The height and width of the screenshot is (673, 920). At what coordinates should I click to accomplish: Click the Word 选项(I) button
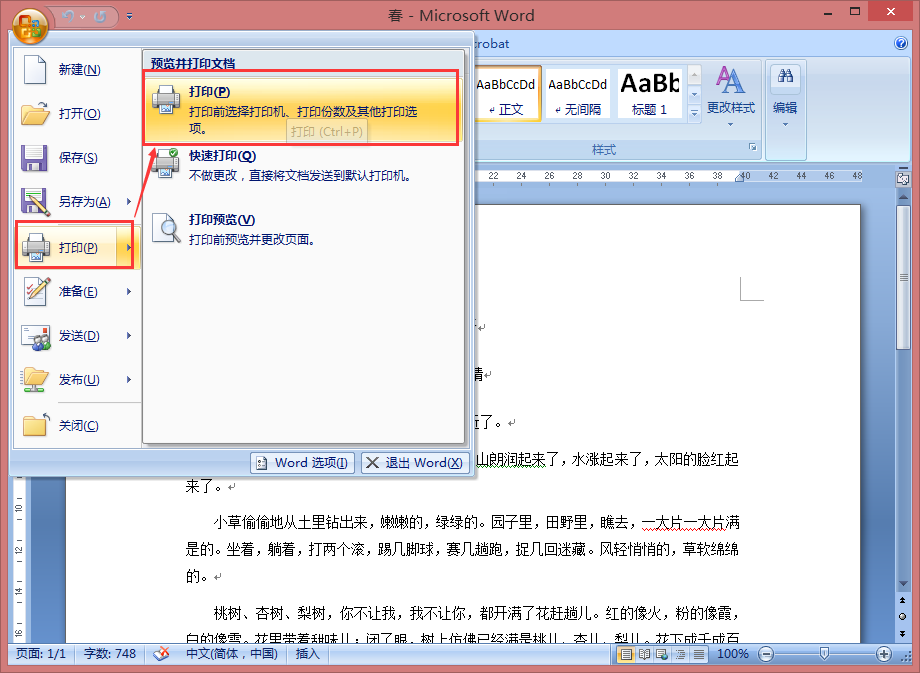click(x=302, y=463)
